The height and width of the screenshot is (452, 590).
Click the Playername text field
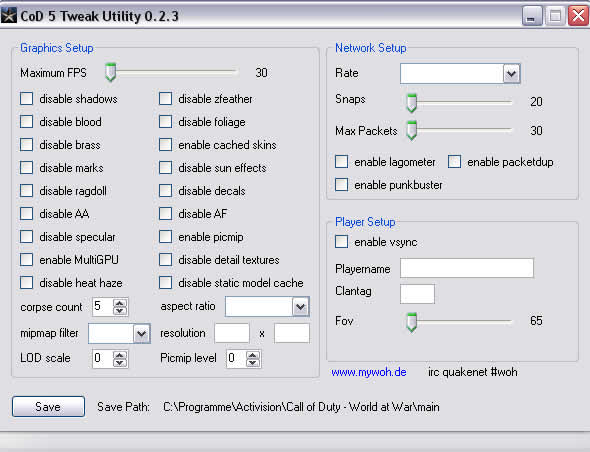(467, 268)
